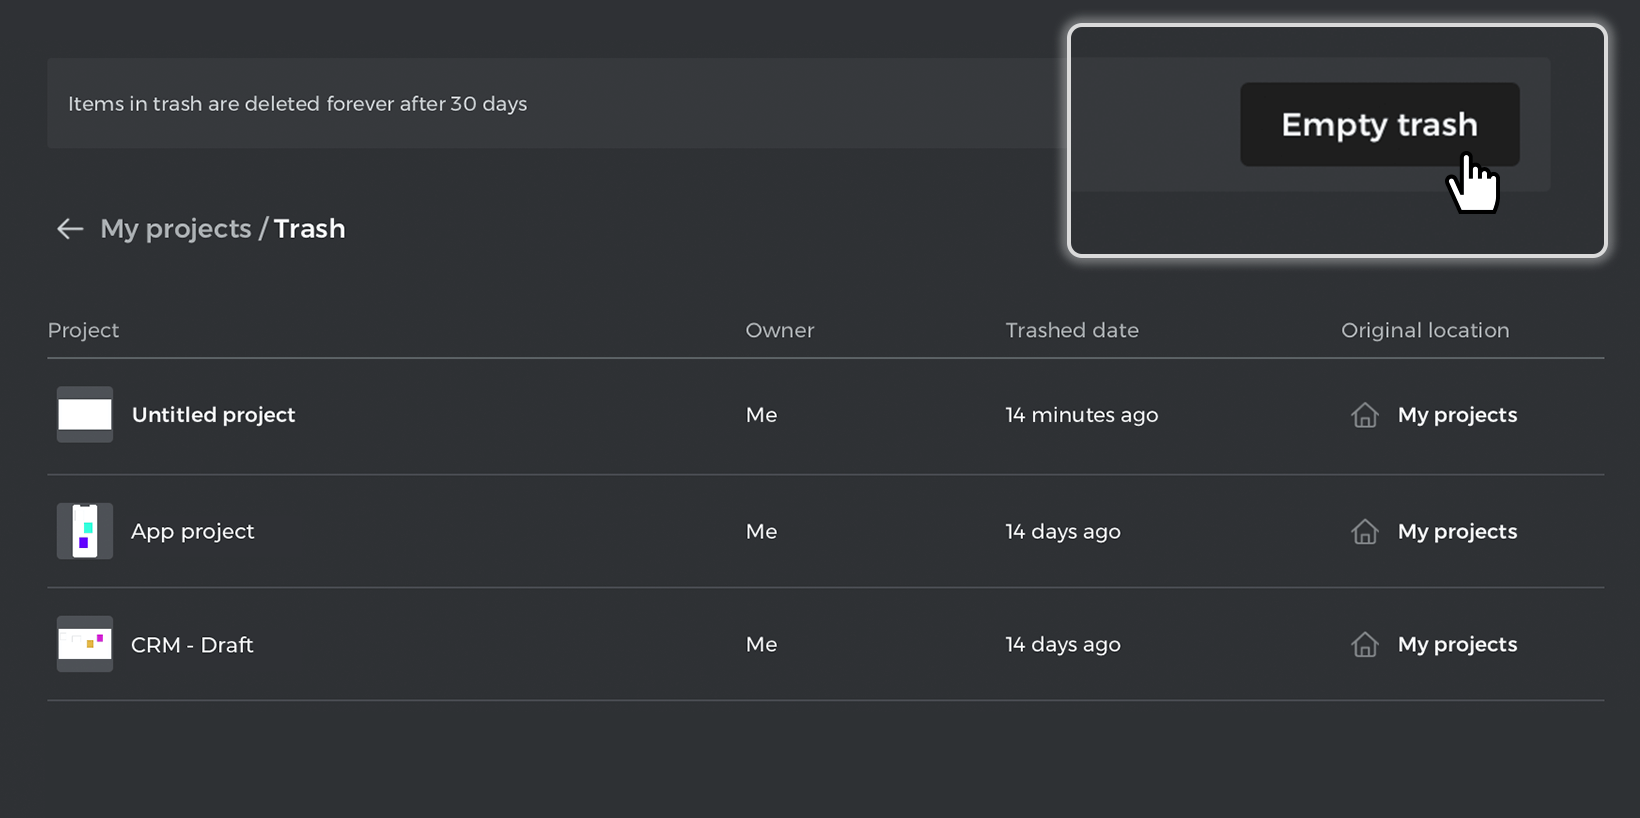Click the 14 days ago date for CRM - Draft
Image resolution: width=1640 pixels, height=818 pixels.
(x=1063, y=645)
